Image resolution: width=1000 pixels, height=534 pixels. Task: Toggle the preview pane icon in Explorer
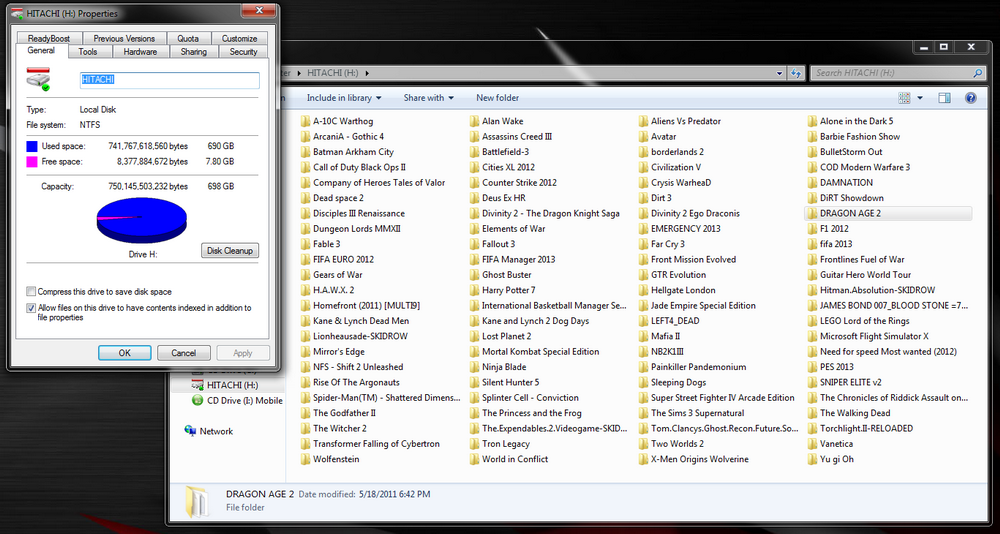coord(945,98)
